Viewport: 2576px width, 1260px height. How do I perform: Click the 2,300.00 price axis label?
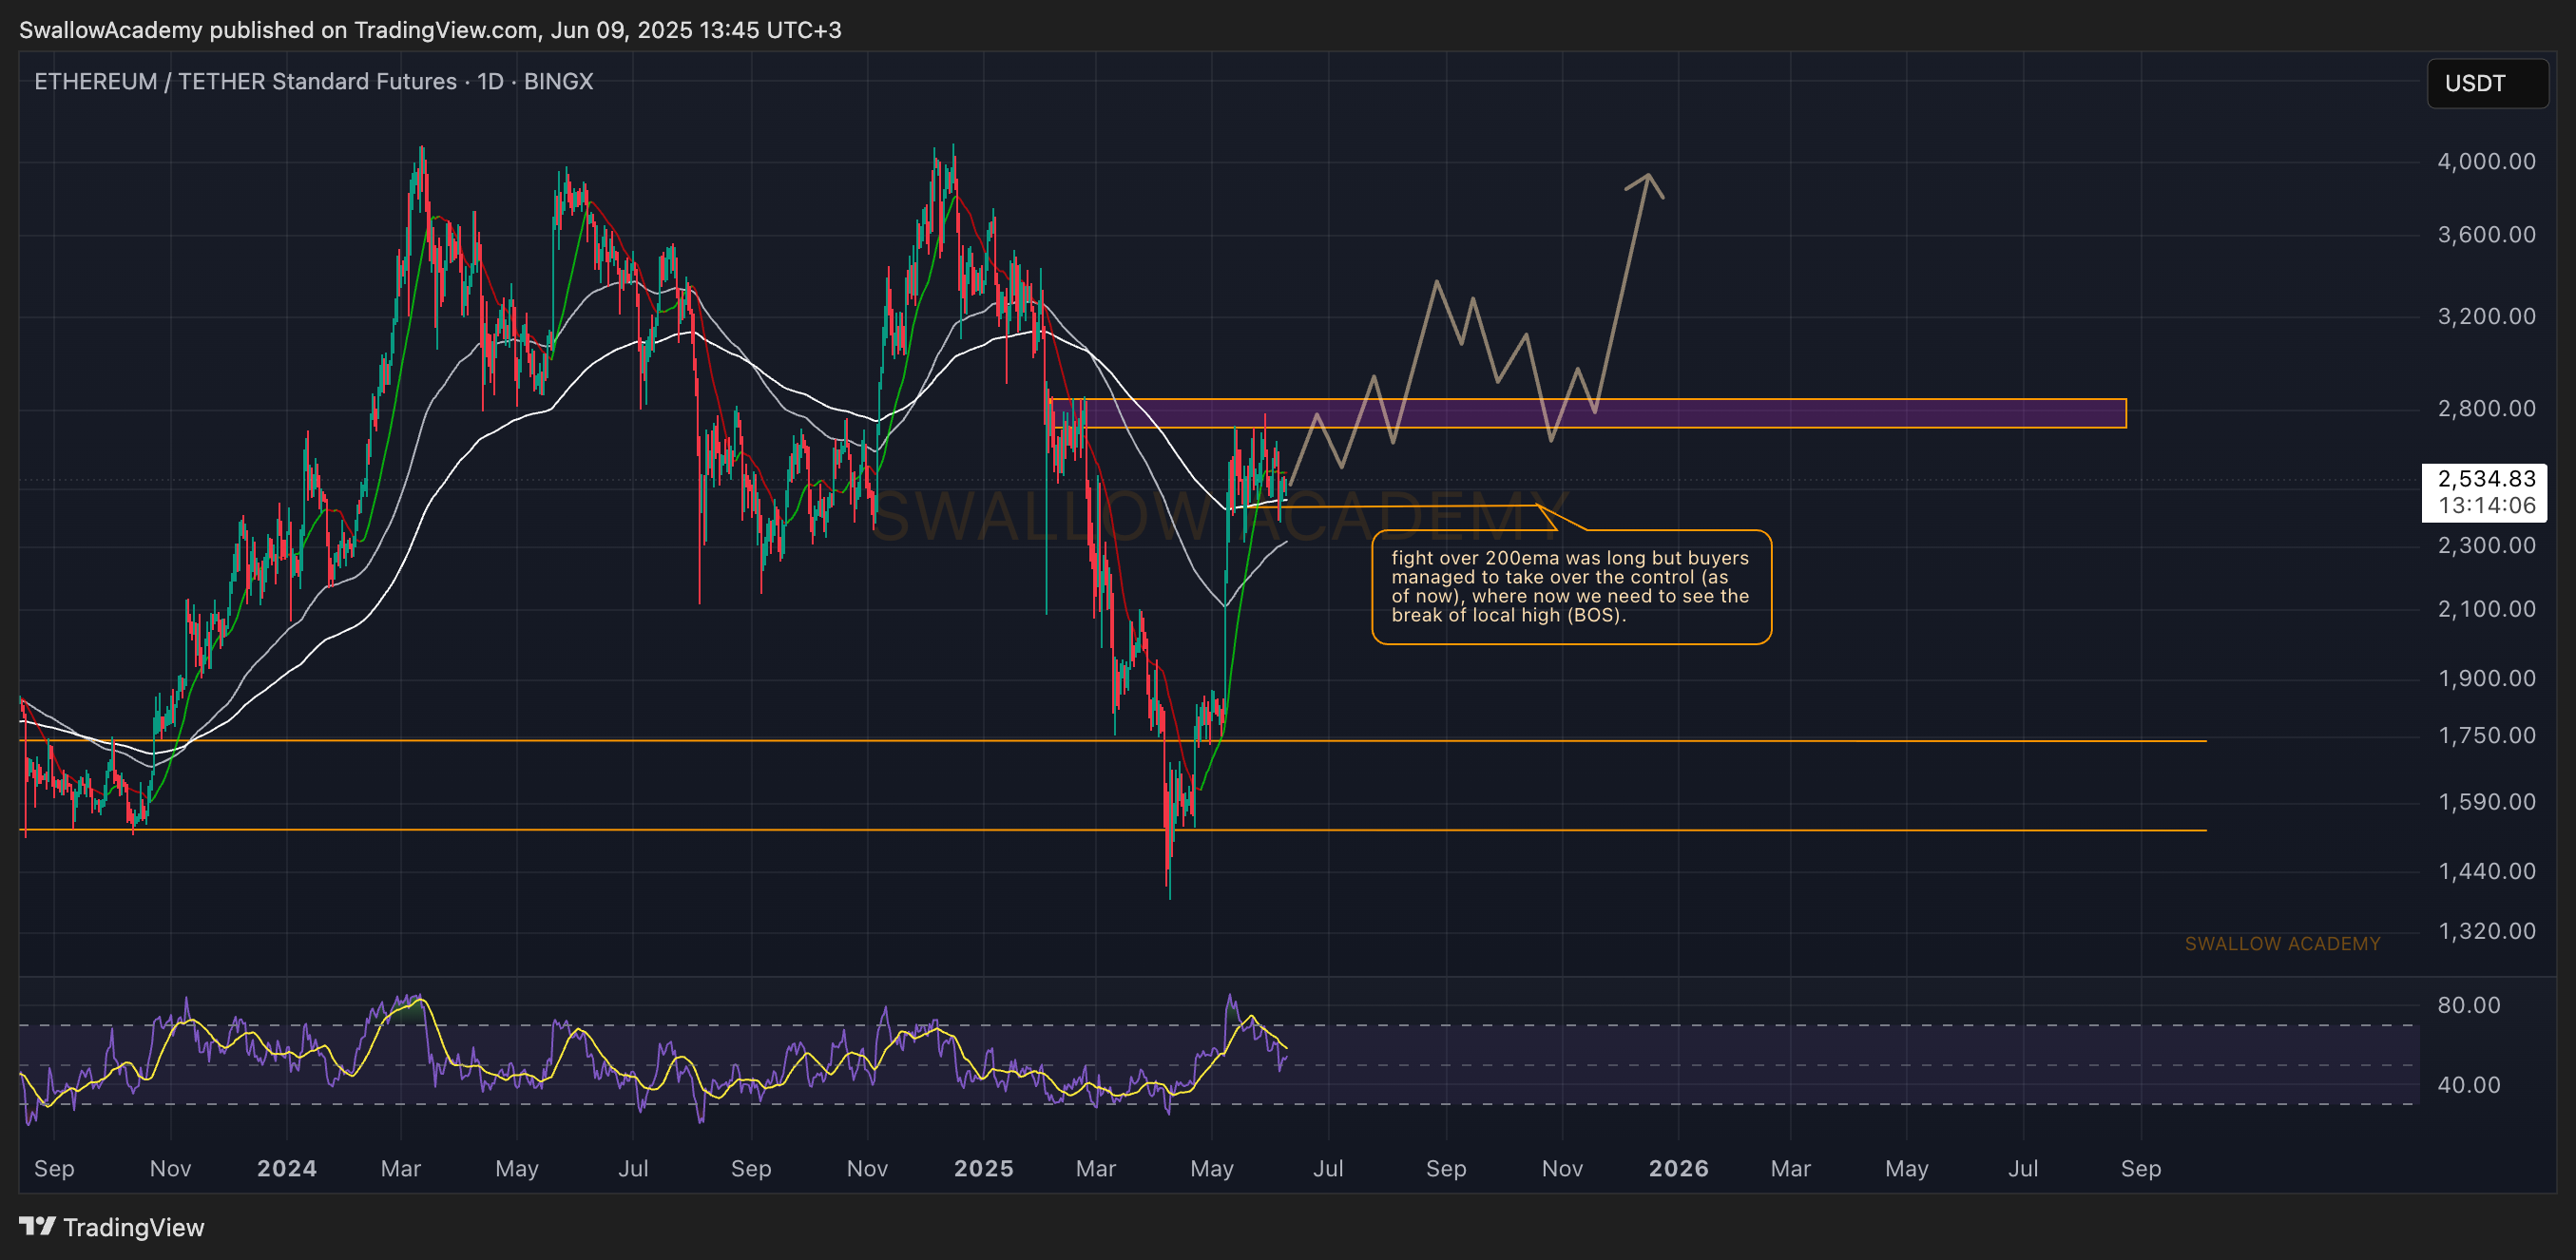click(2486, 545)
